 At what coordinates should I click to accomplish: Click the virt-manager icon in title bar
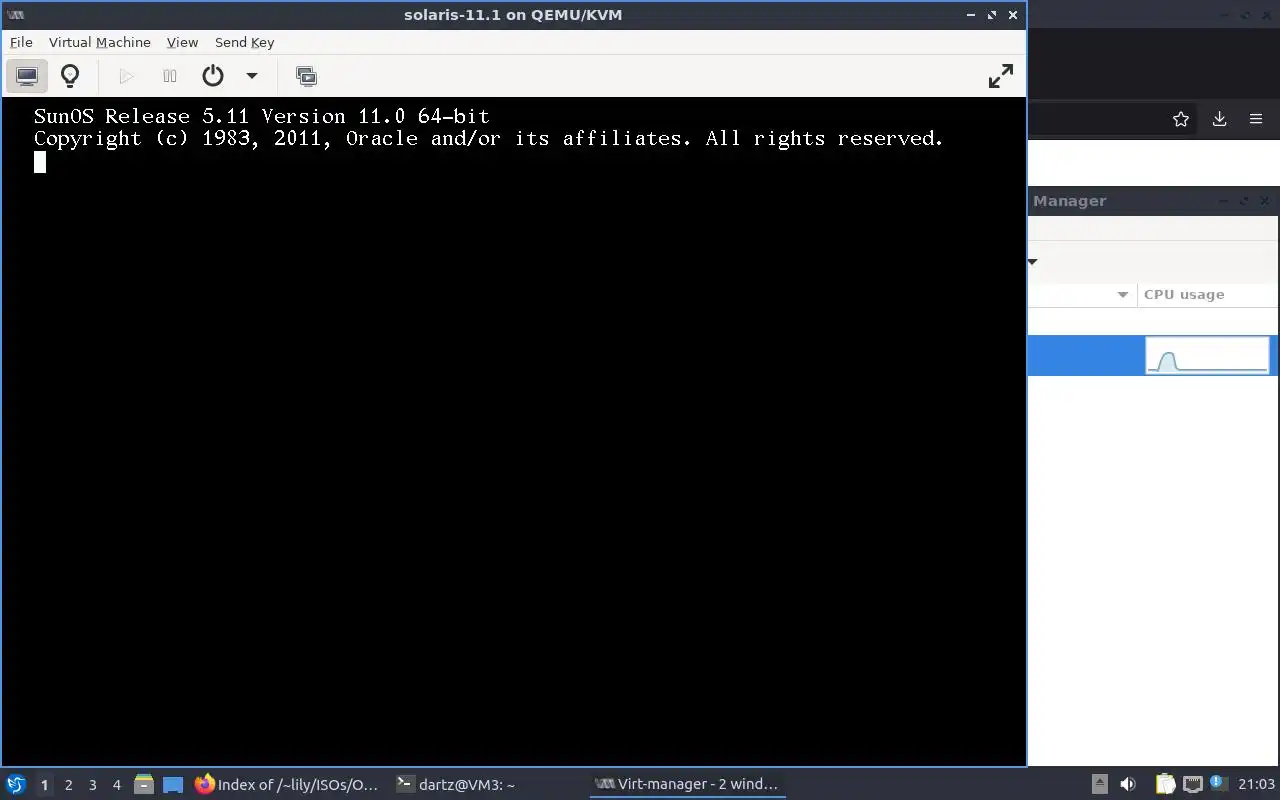(x=15, y=15)
